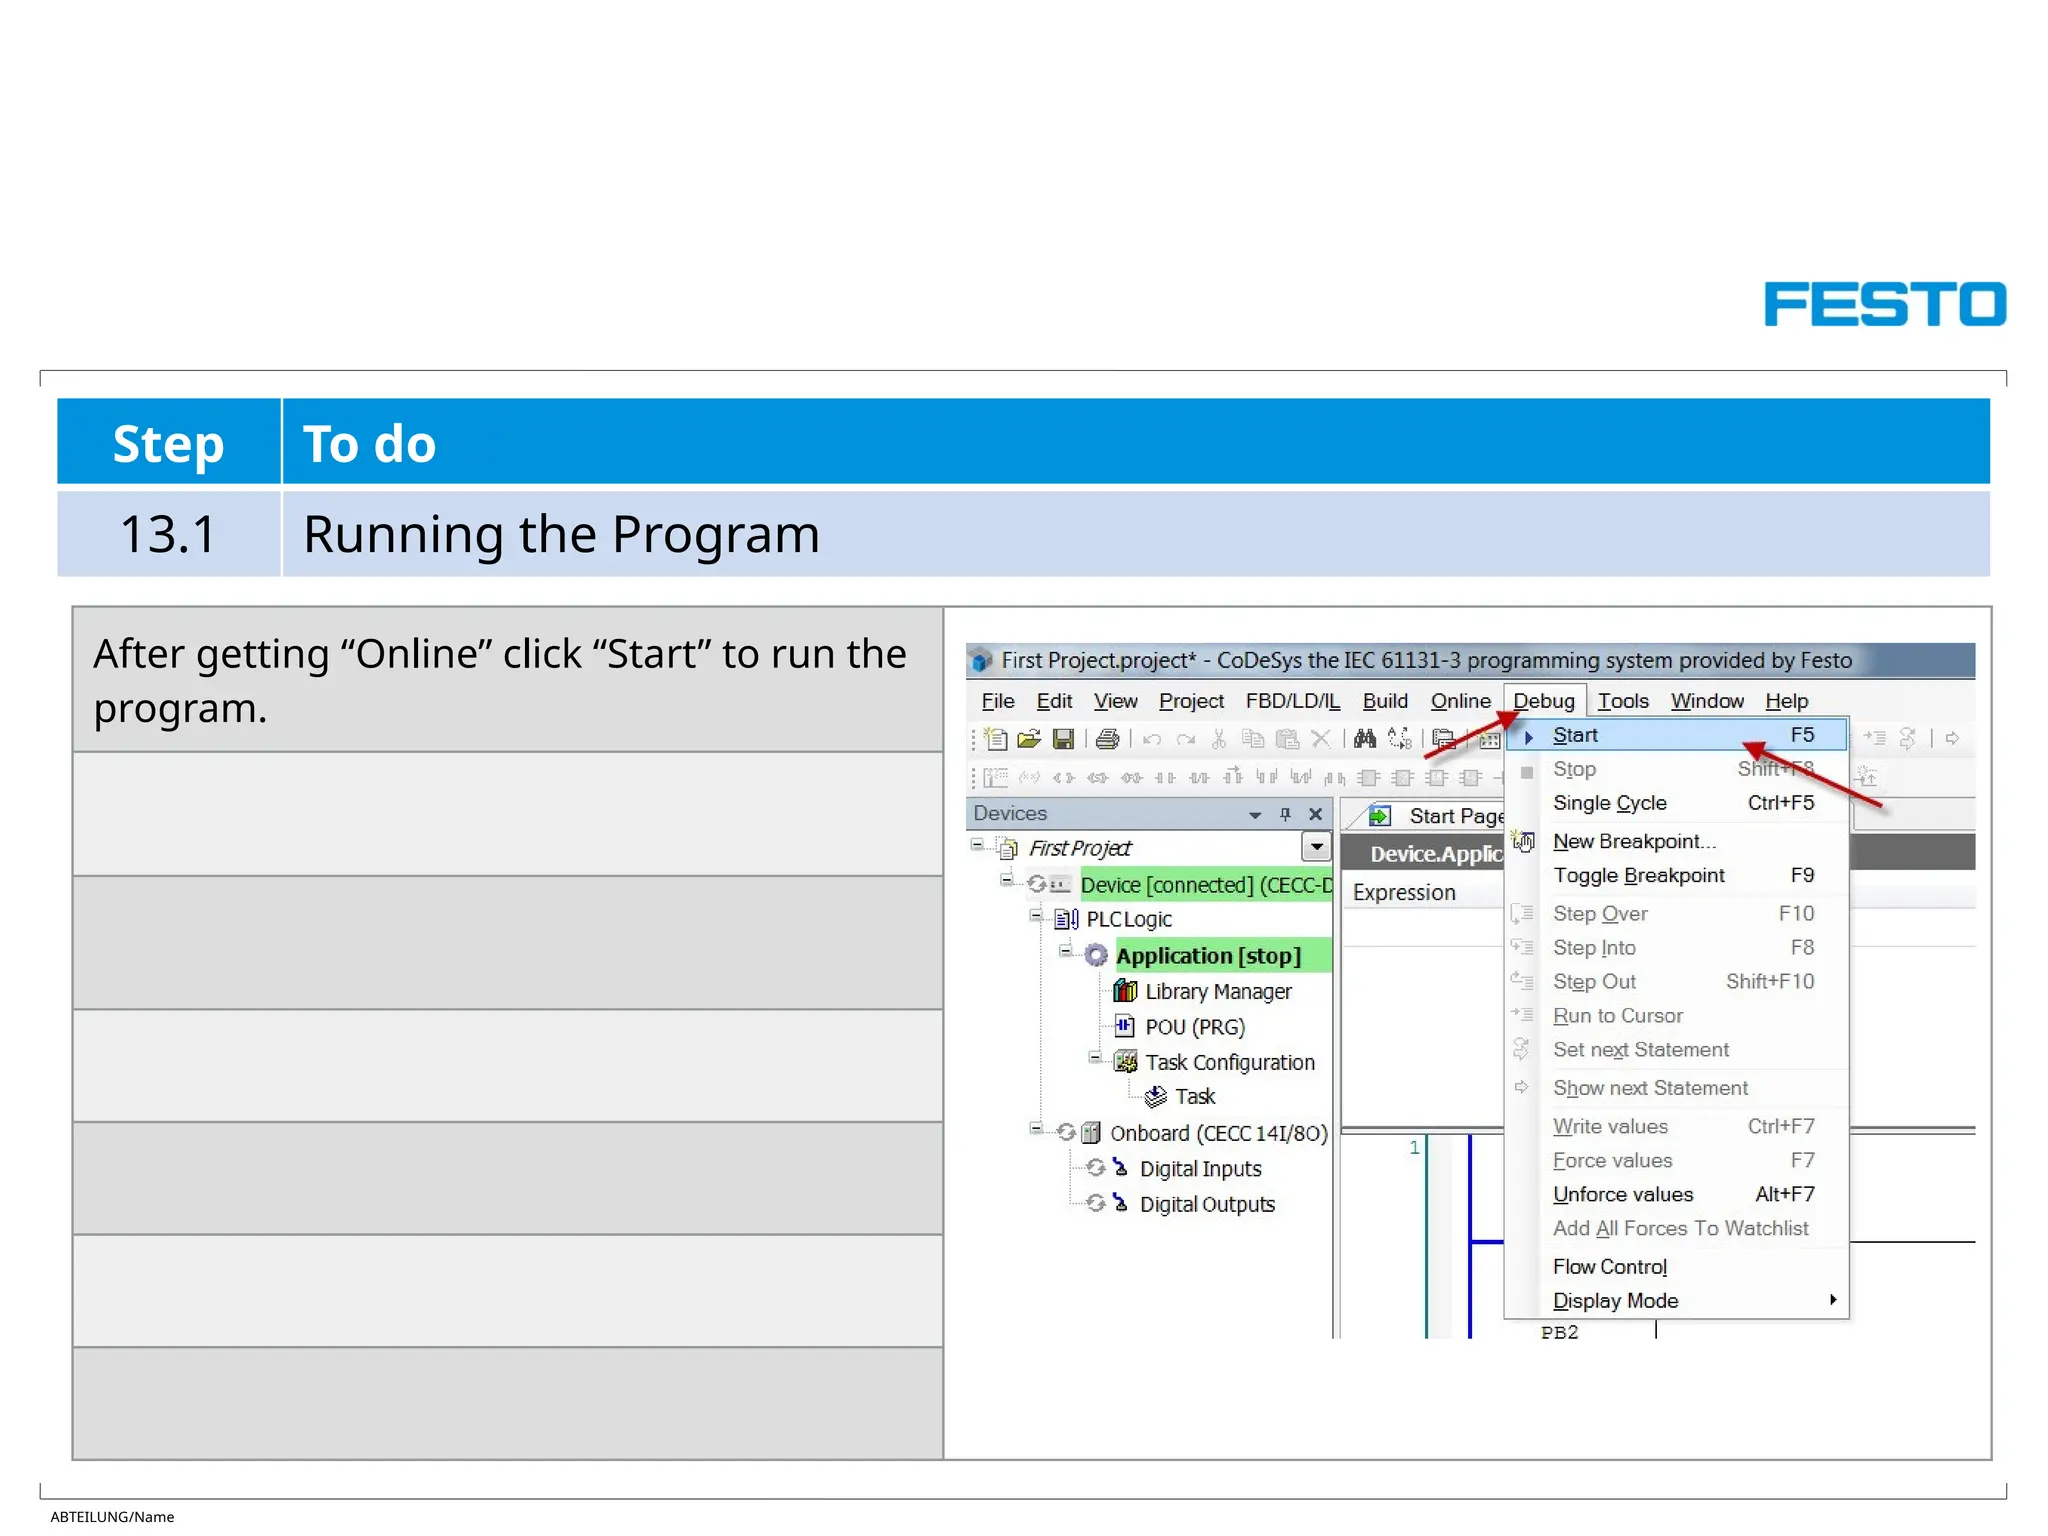Click the Paste clipboard icon

(1287, 739)
